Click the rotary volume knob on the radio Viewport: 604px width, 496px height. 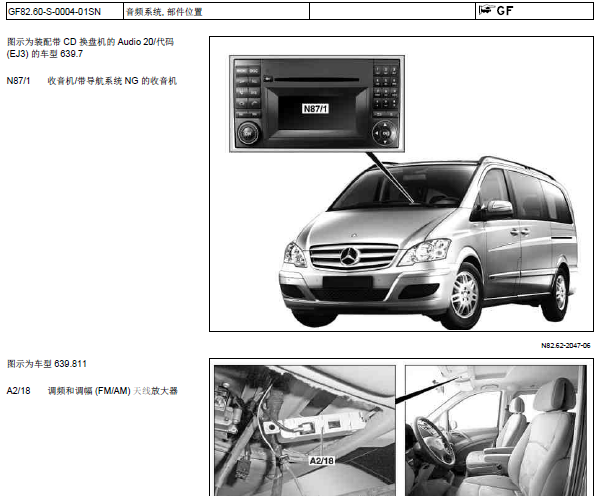click(248, 133)
